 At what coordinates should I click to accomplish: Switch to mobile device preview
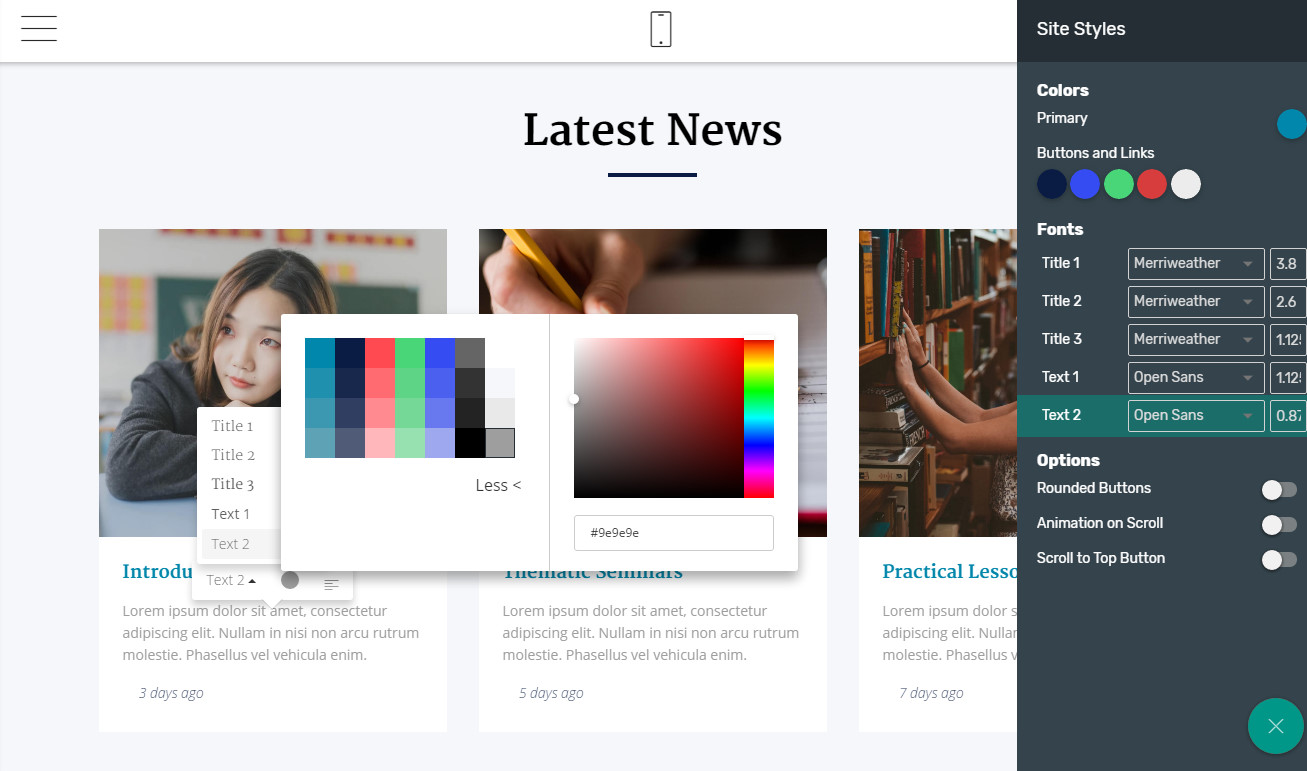660,29
